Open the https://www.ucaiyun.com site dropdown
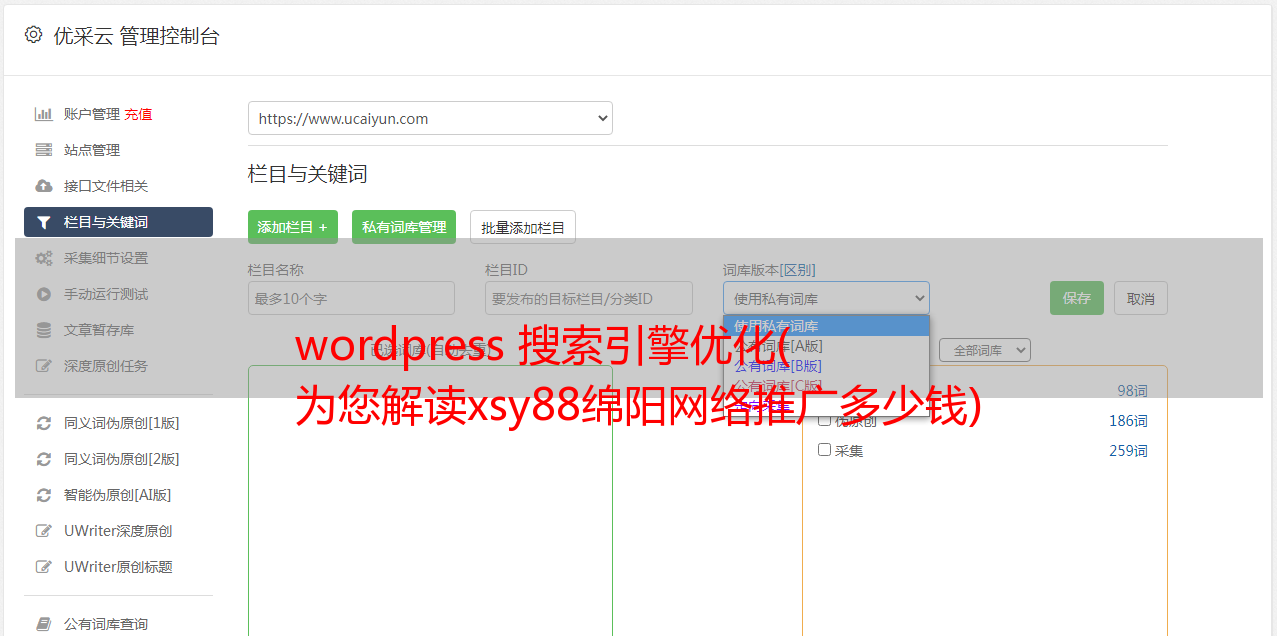Image resolution: width=1277 pixels, height=636 pixels. point(430,118)
